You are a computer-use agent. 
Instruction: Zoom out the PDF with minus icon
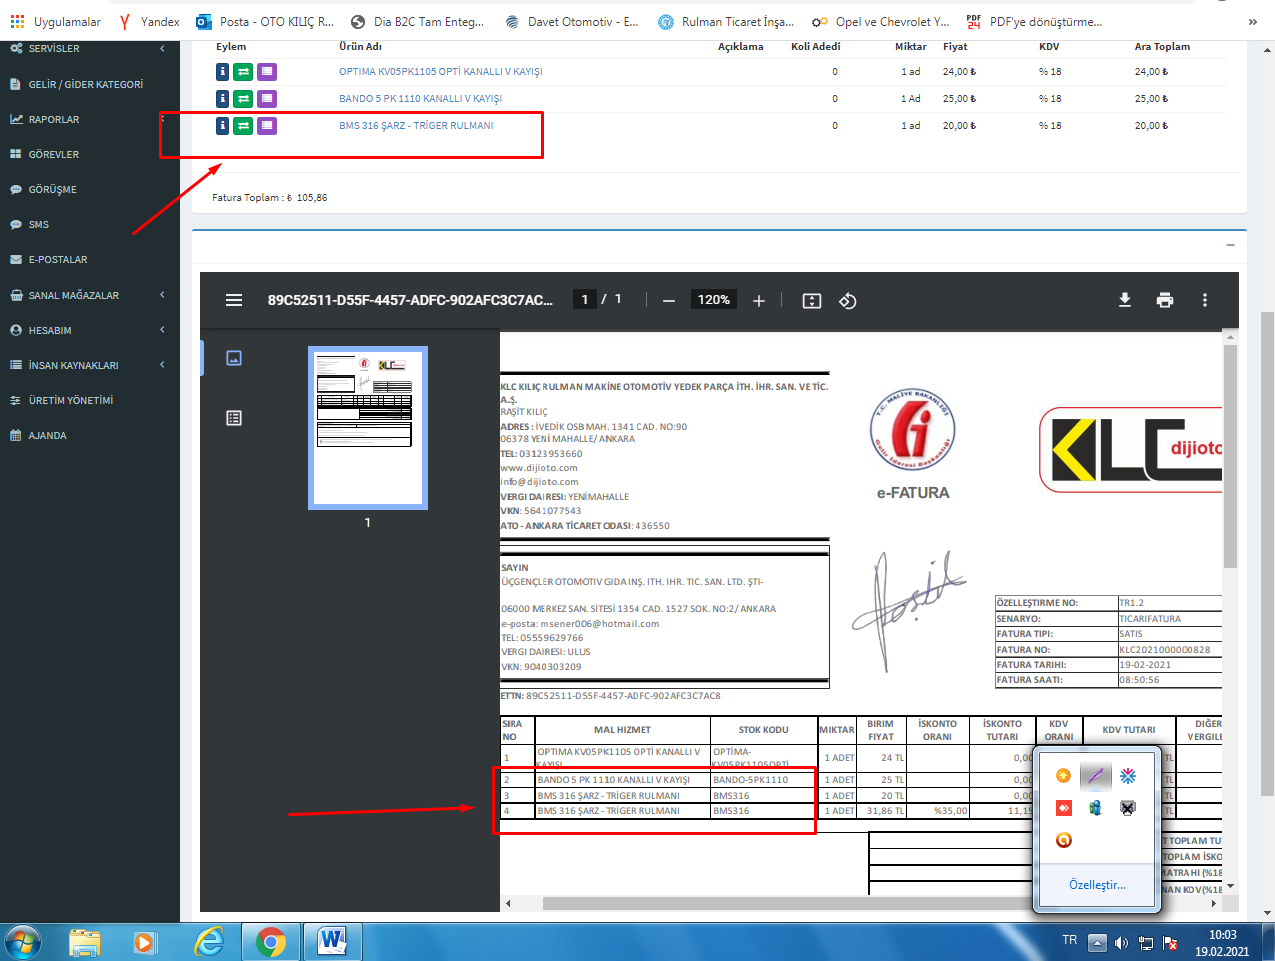tap(669, 301)
